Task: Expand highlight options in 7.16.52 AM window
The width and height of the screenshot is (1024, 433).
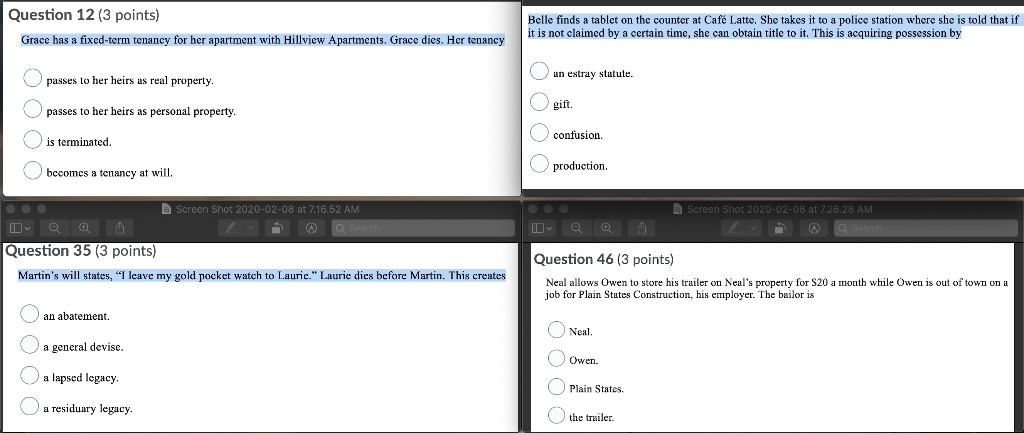Action: coord(251,228)
